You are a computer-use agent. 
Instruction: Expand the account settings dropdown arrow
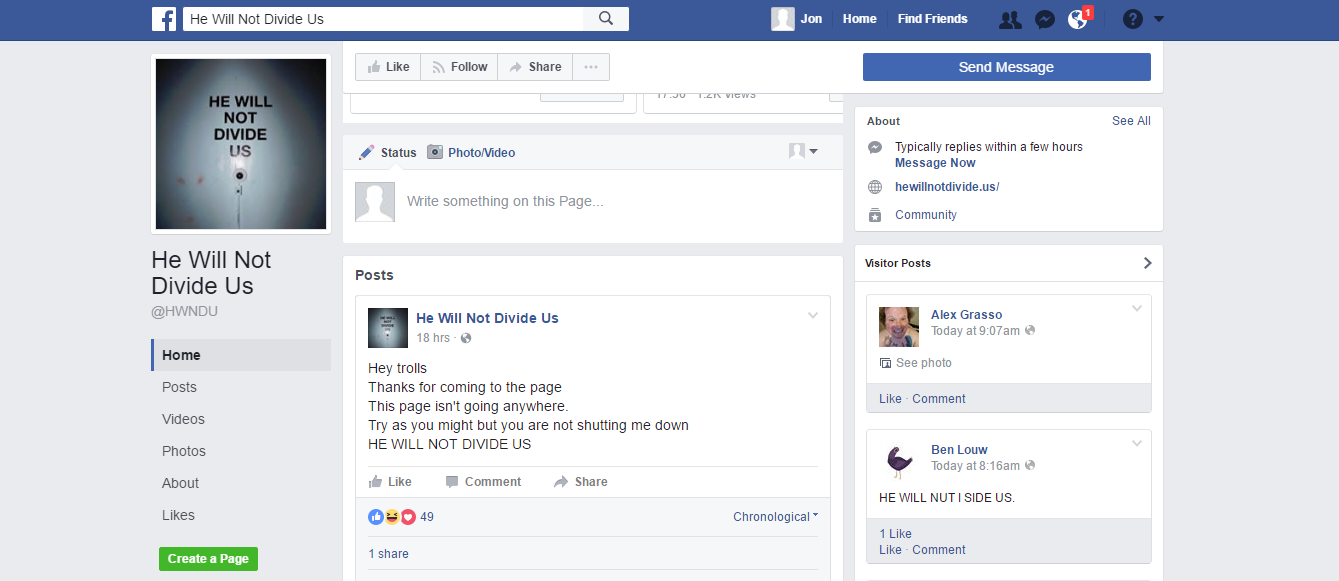(x=1159, y=19)
